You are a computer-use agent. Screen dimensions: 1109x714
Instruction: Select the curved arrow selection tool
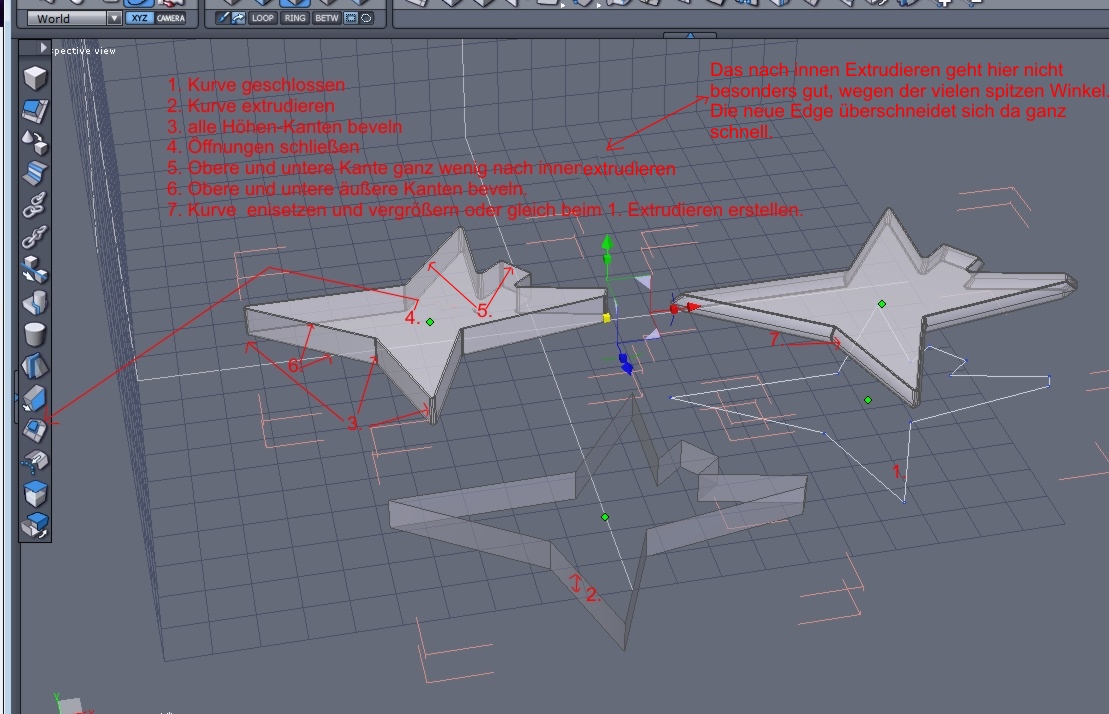click(x=238, y=18)
